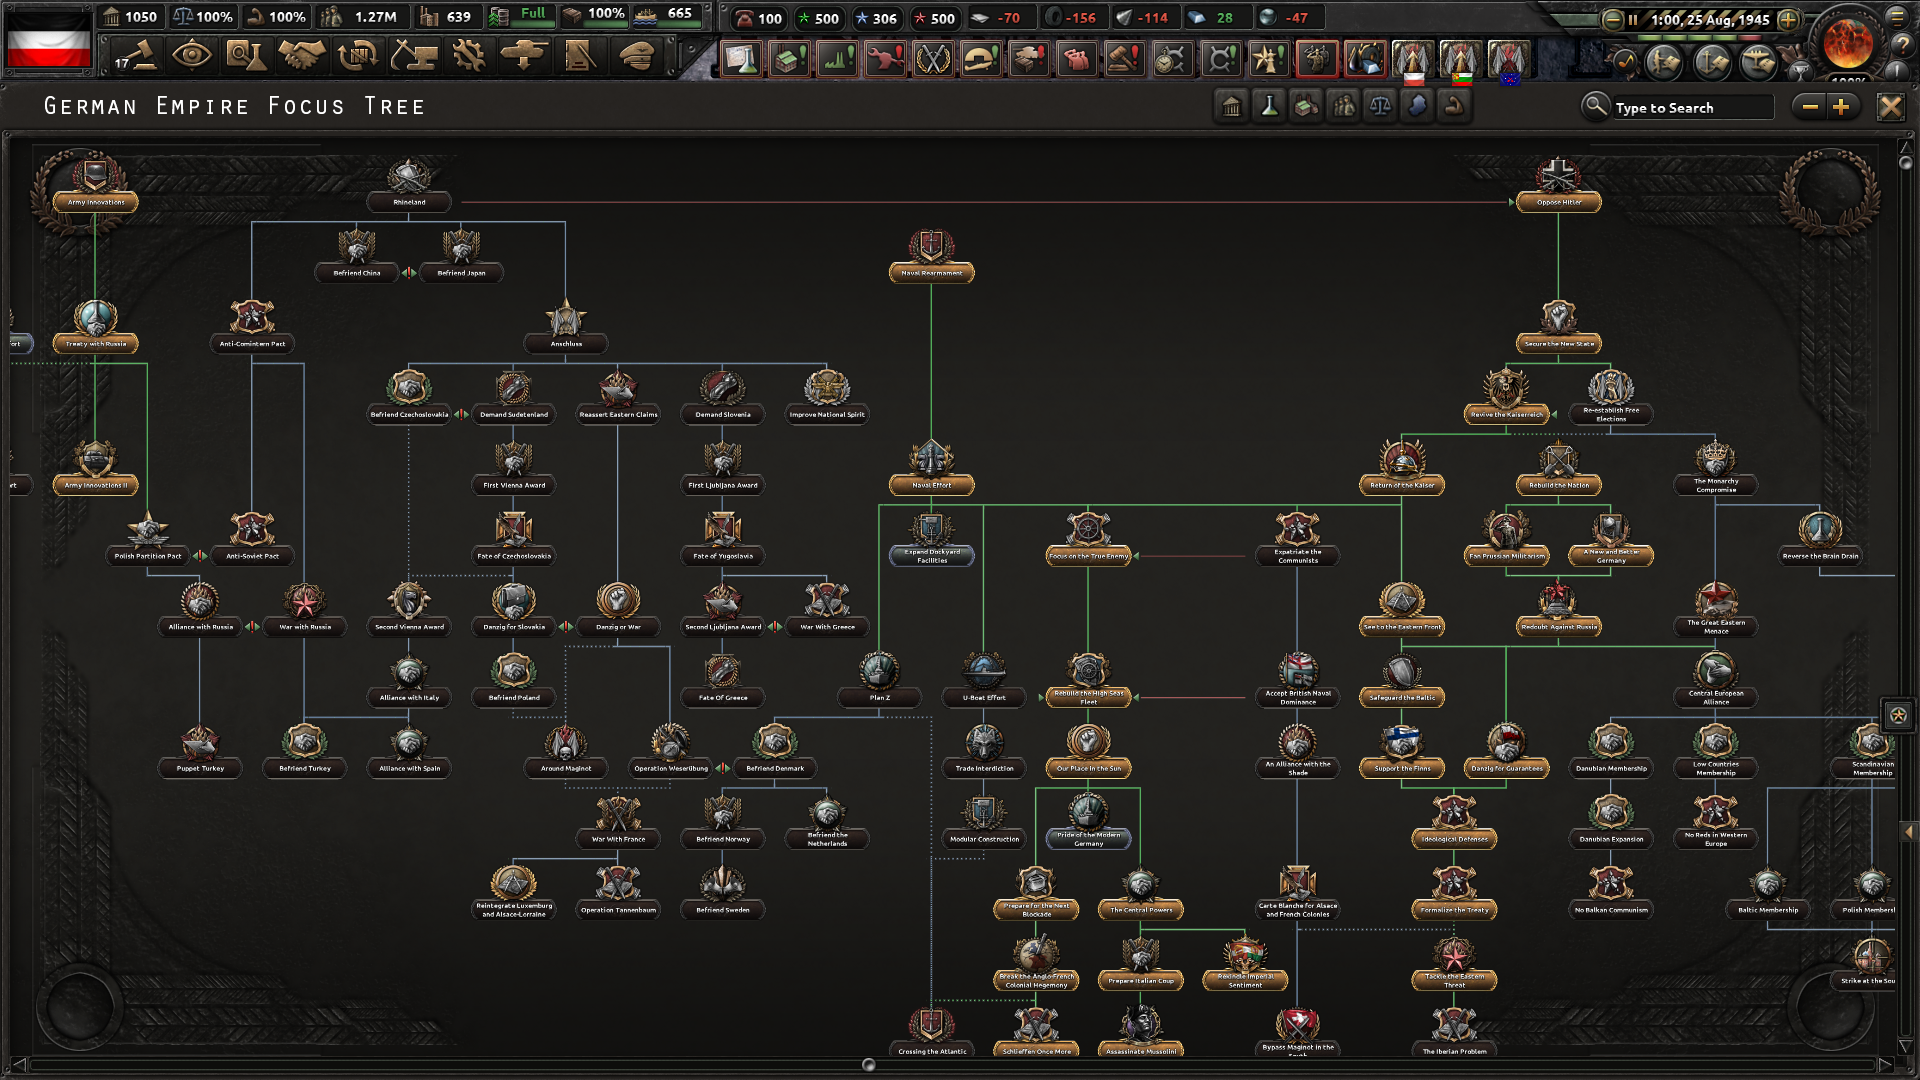Click the Type to Search field
This screenshot has height=1080, width=1920.
(1692, 107)
